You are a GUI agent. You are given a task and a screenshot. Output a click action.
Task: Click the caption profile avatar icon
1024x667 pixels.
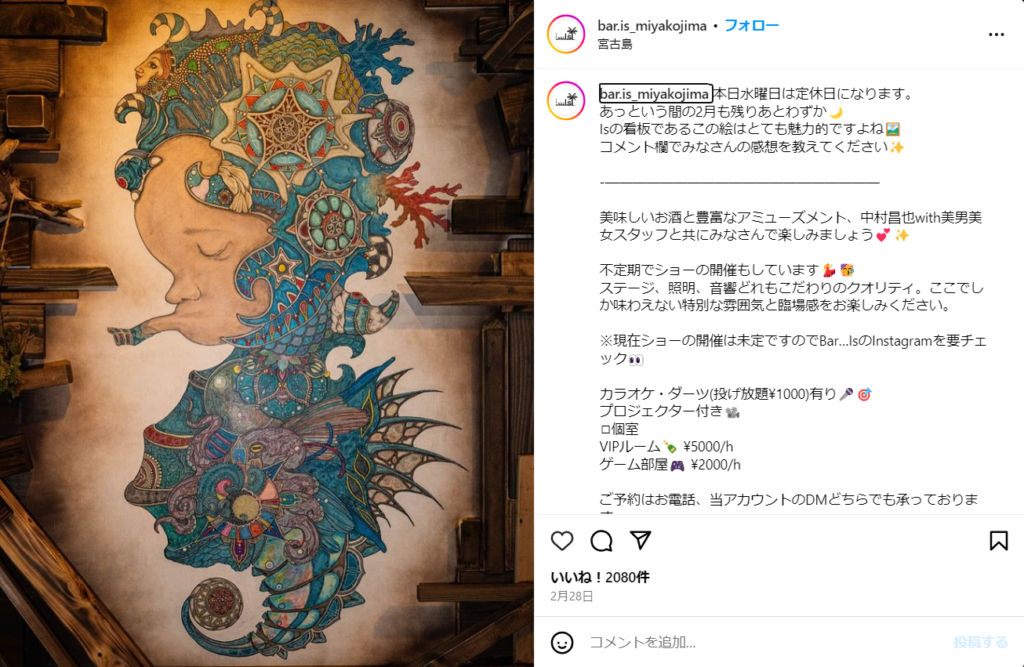[566, 101]
